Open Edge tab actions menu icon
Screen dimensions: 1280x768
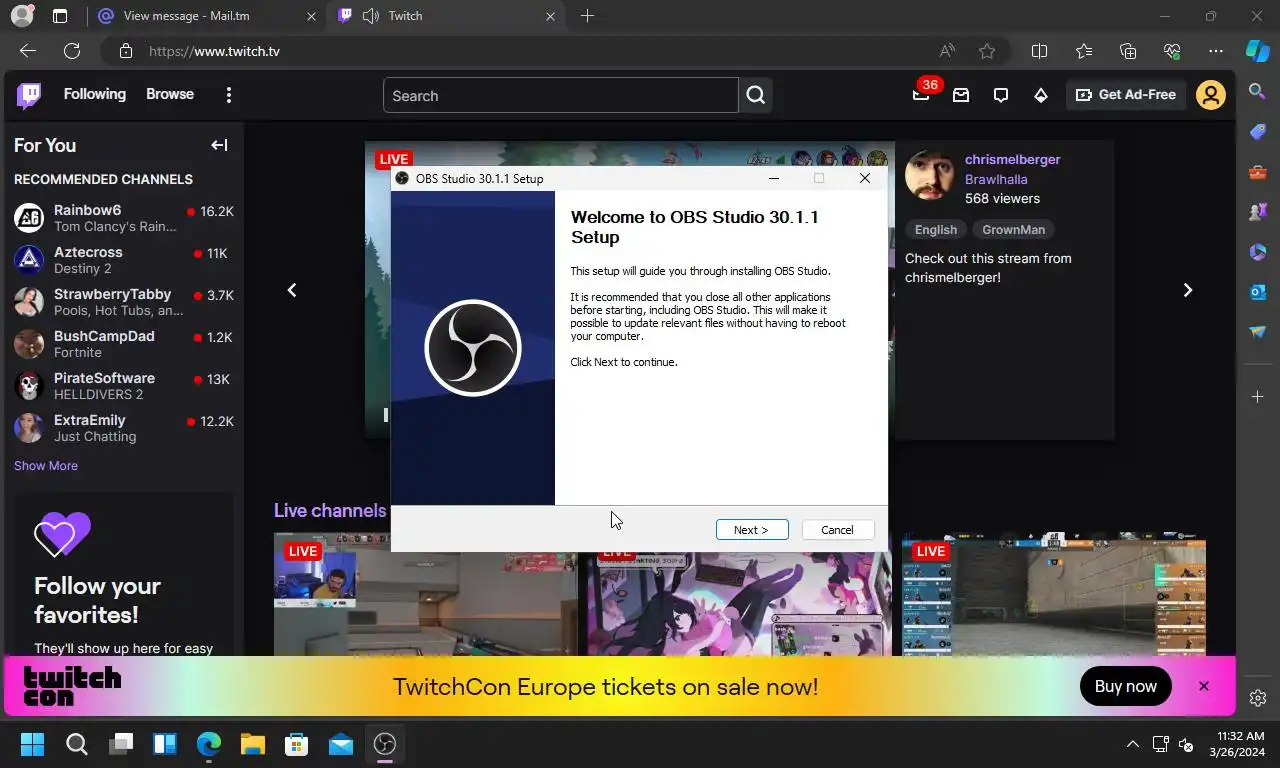[60, 16]
